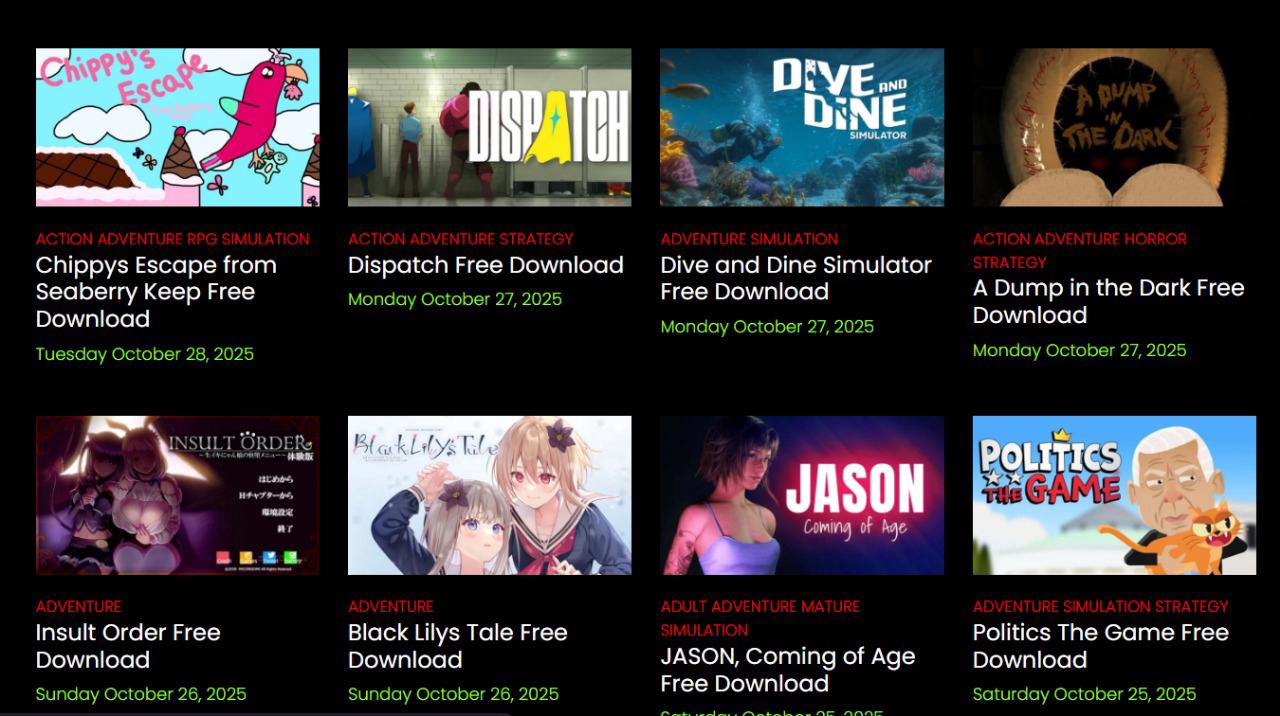Open the Dive and Dine Simulator Free Download title

pos(795,278)
